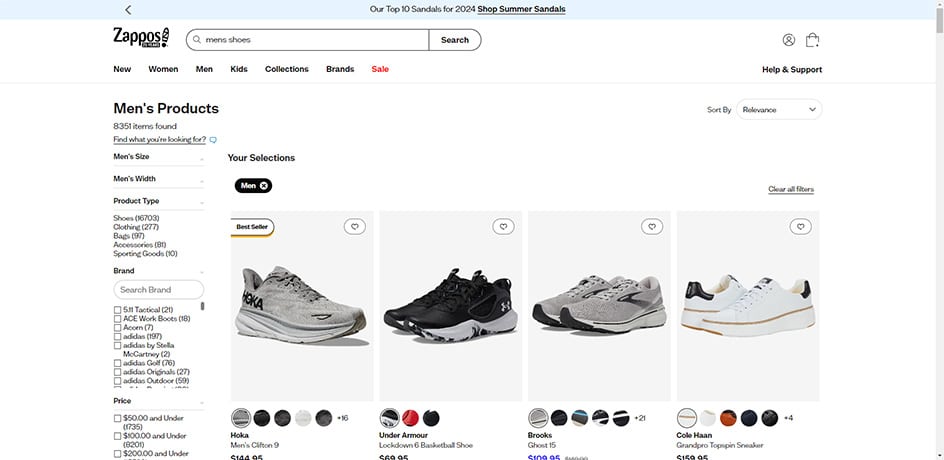Check the ACE Work Boots brand checkbox

coord(117,319)
